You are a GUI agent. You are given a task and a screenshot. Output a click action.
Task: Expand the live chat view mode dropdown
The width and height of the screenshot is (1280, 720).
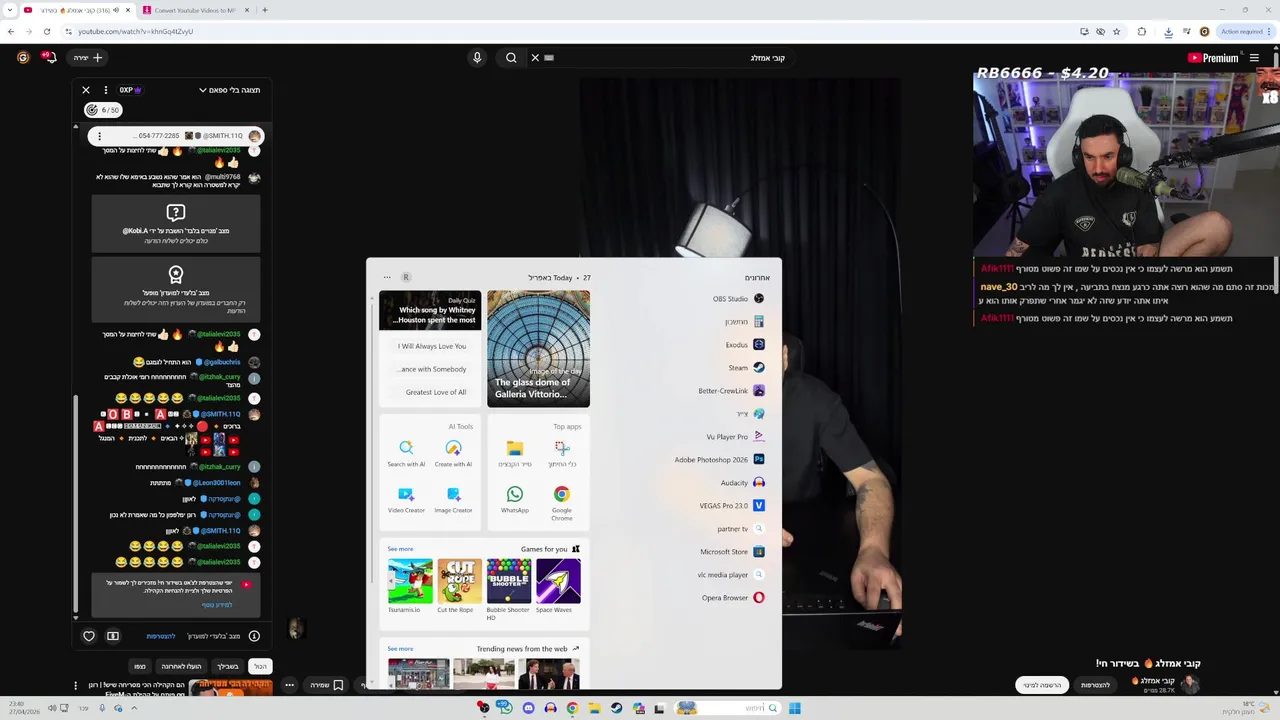(x=229, y=90)
